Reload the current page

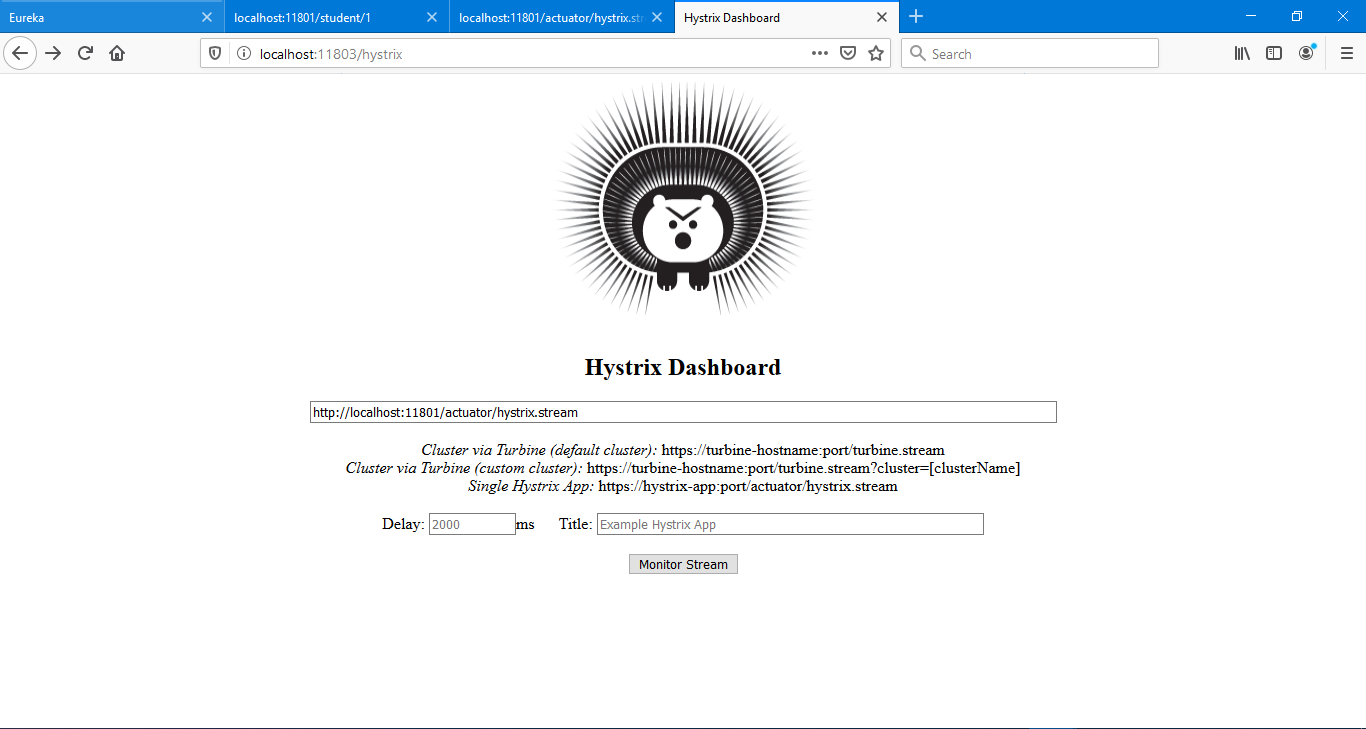(x=85, y=54)
